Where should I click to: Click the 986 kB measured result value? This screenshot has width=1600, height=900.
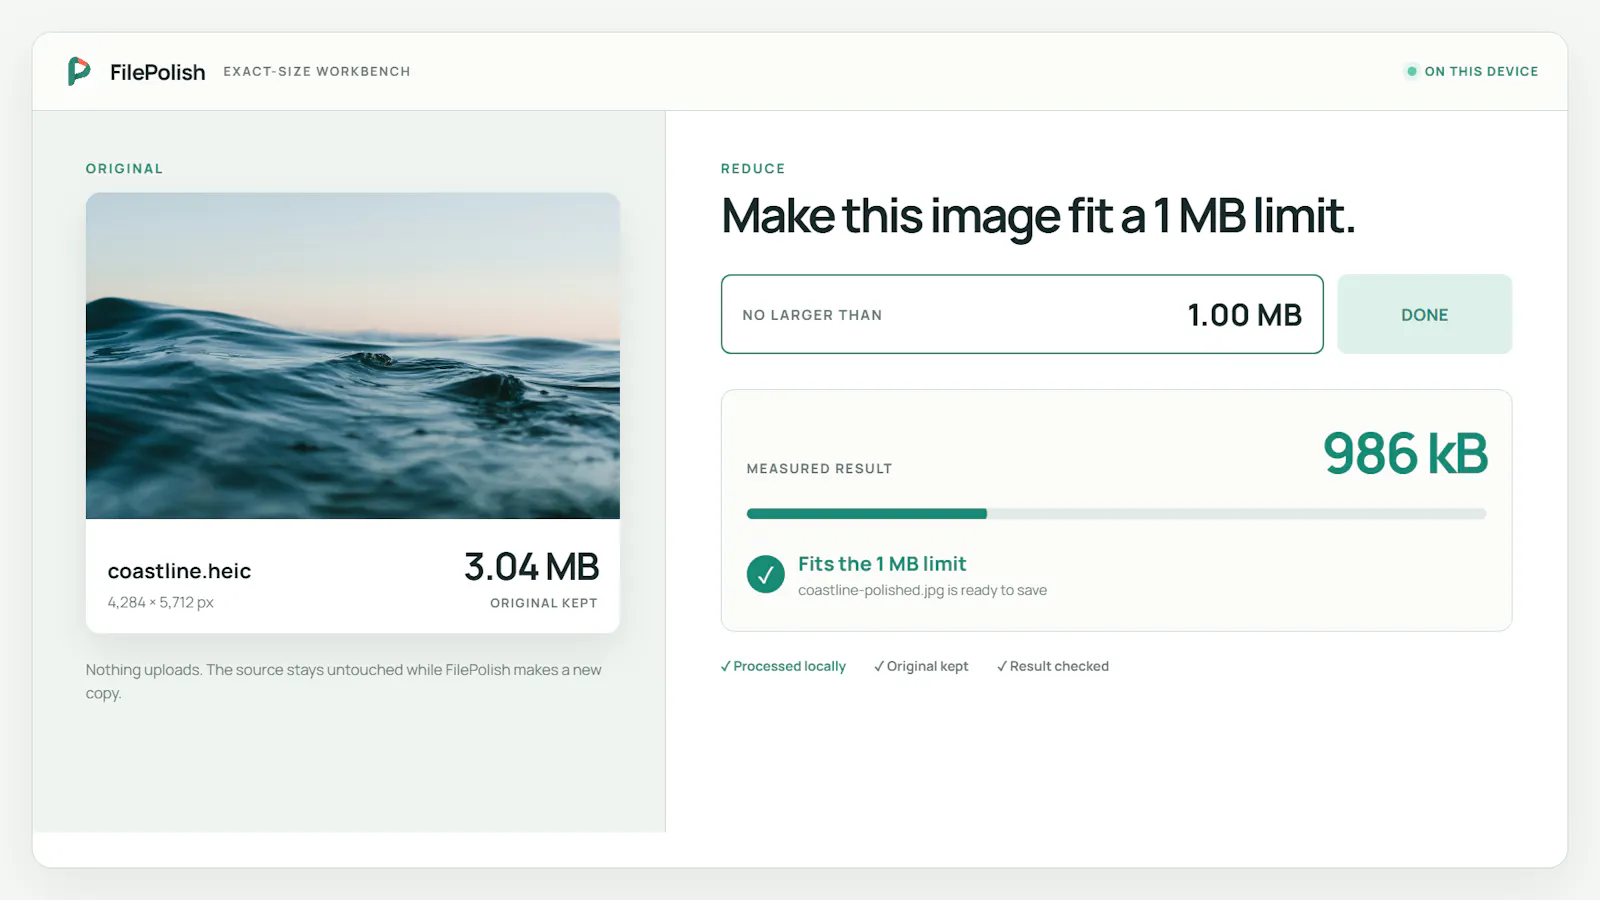(x=1405, y=453)
